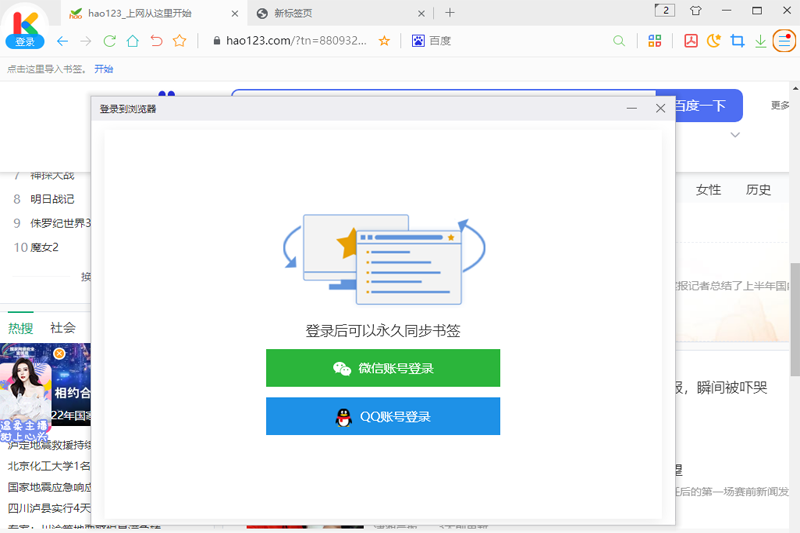Click the red undo closed-tab icon
The width and height of the screenshot is (800, 533).
pyautogui.click(x=156, y=41)
